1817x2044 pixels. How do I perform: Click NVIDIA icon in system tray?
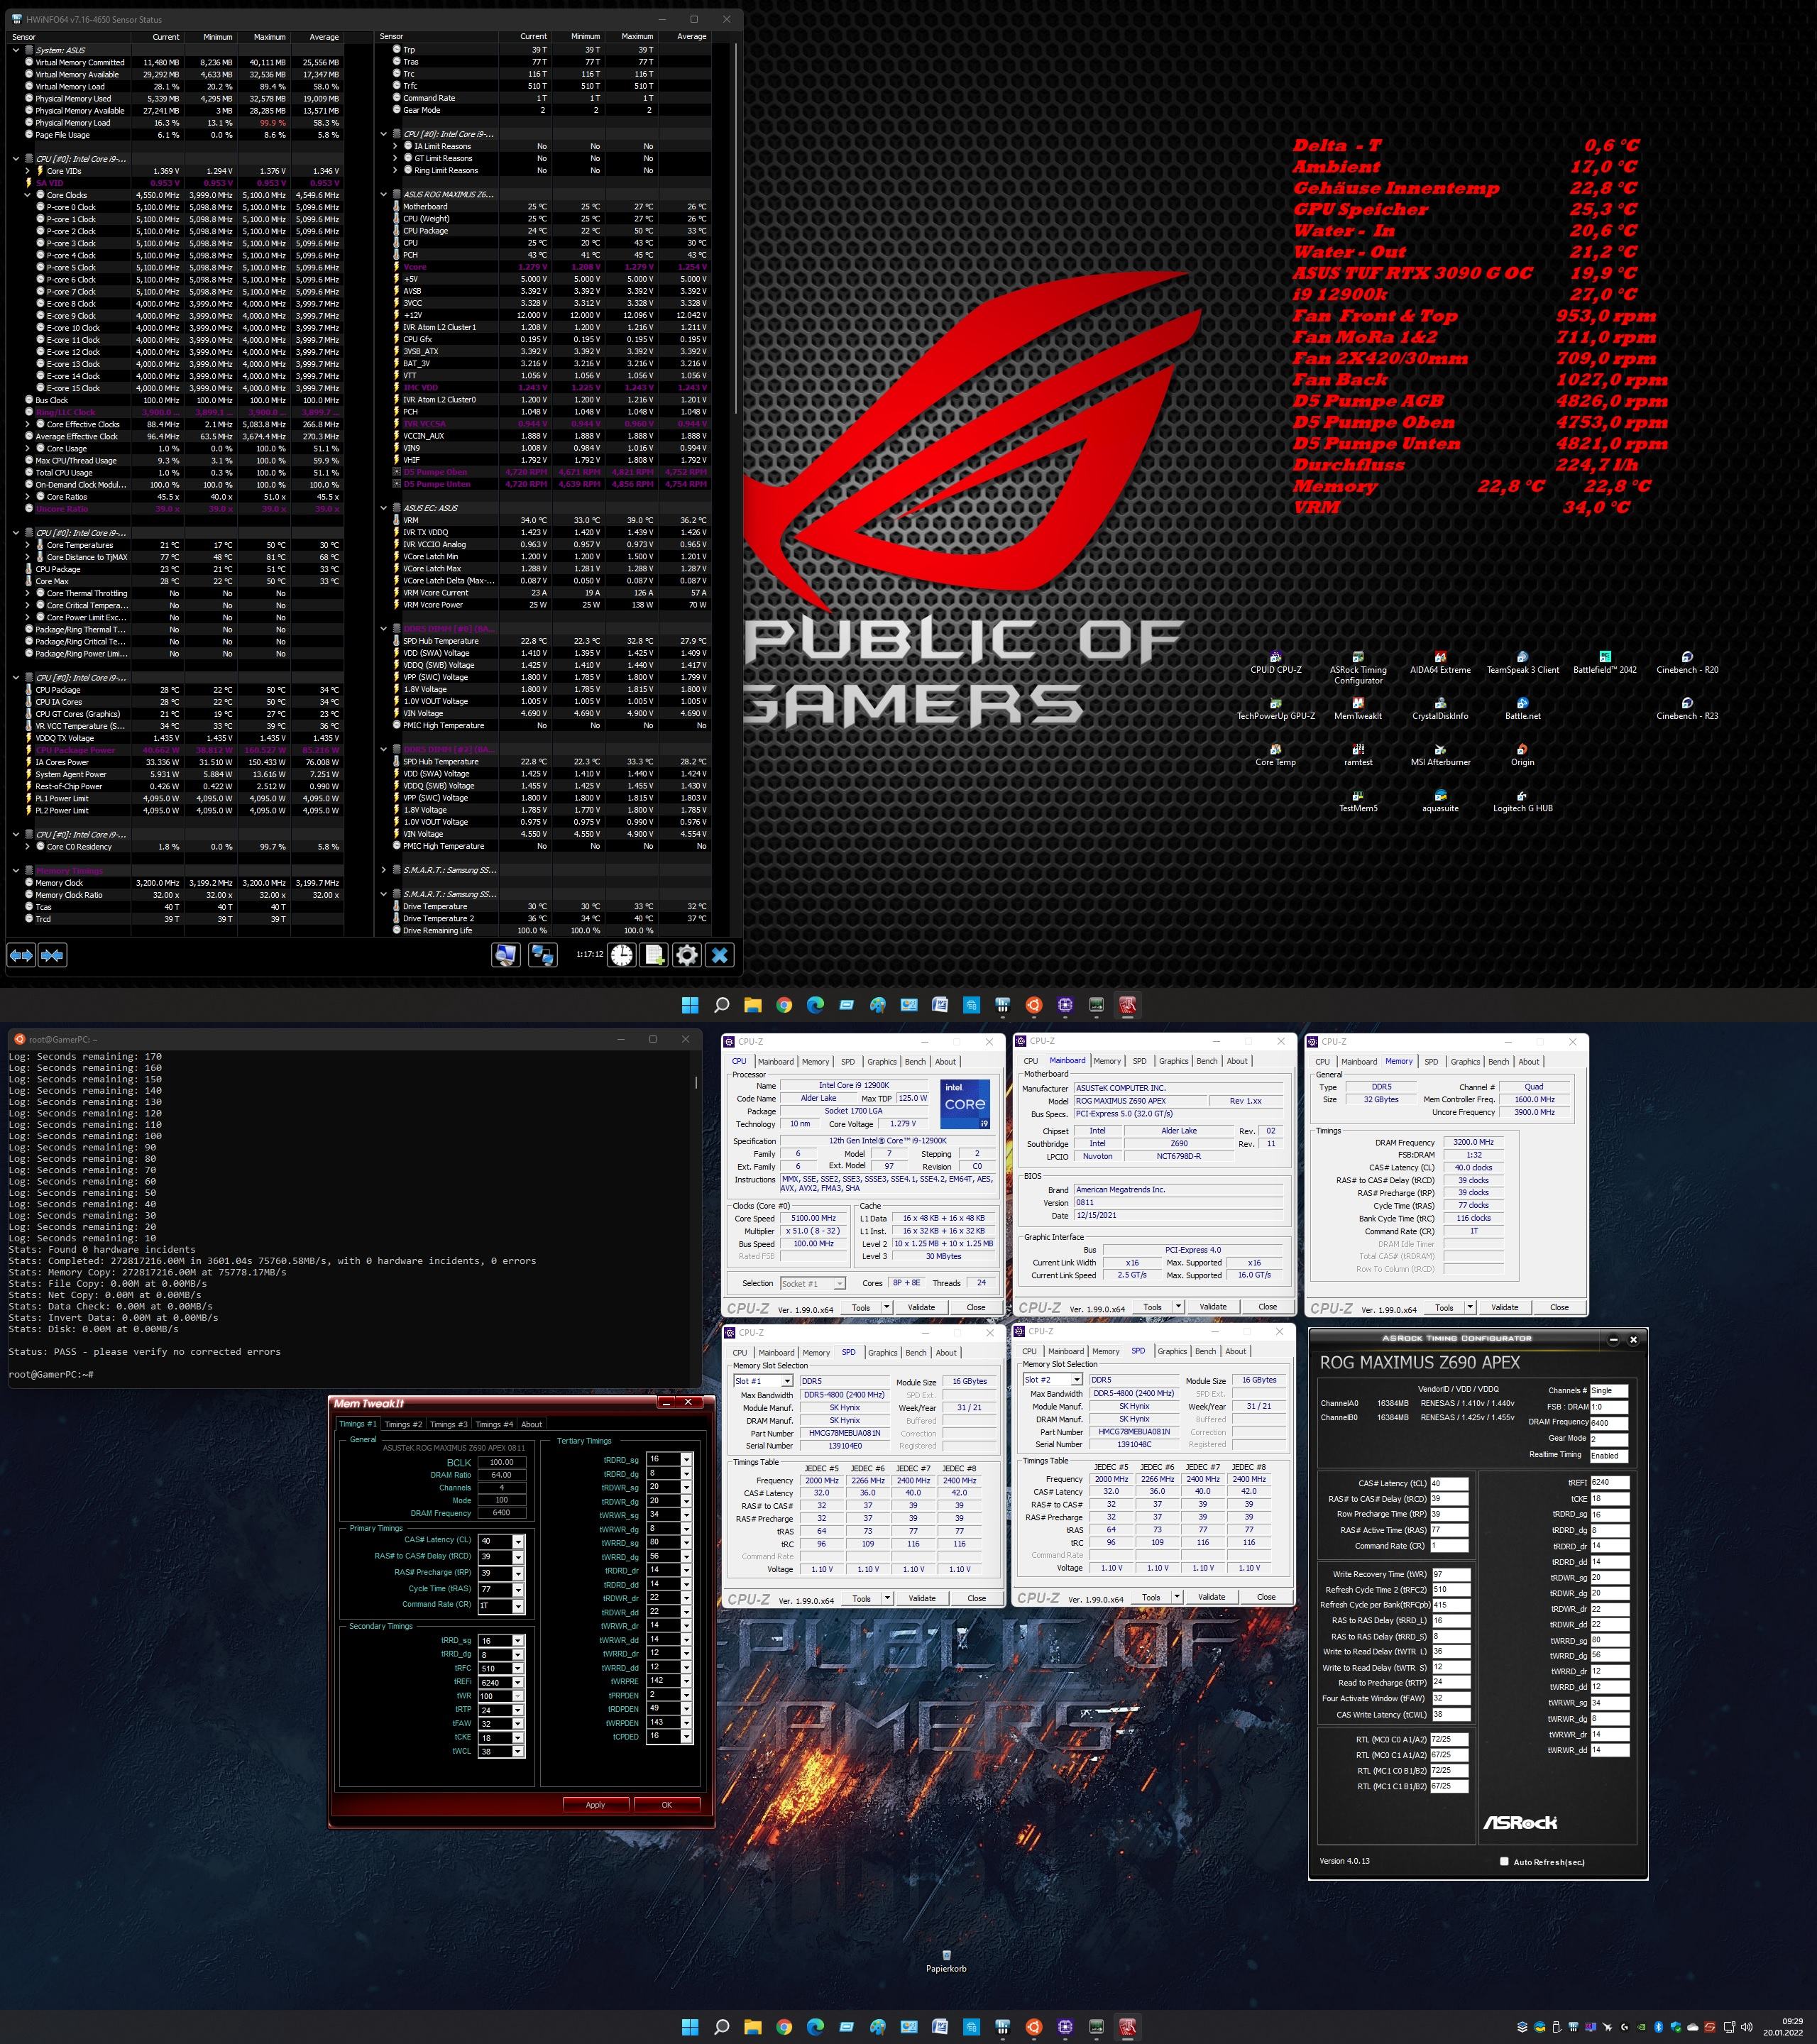[1641, 2027]
